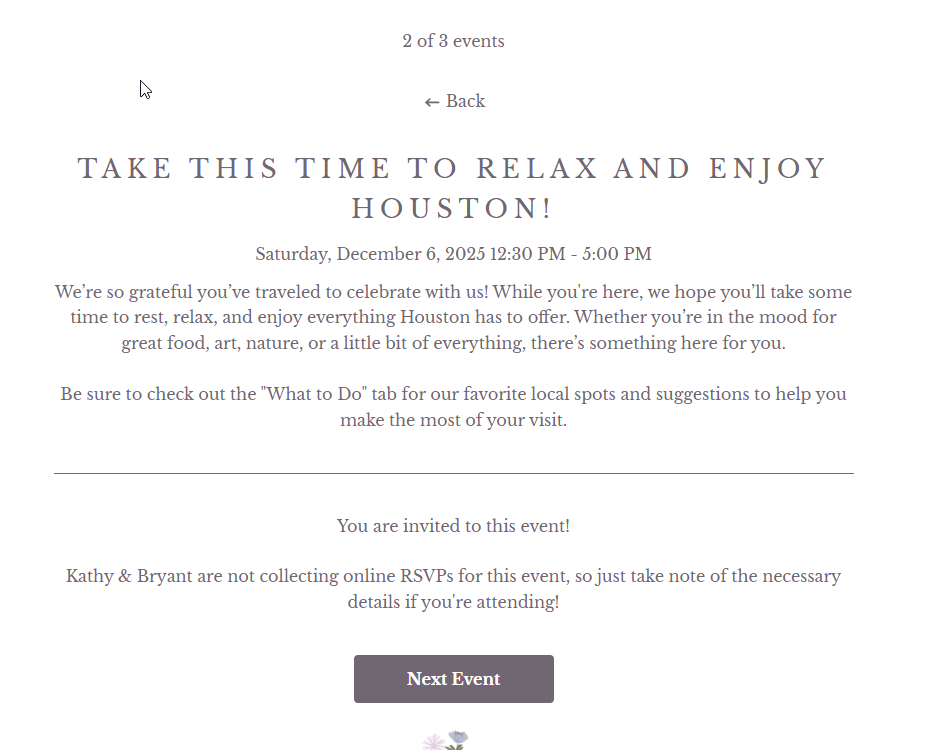Click the left arrow icon beside Back
Screen dimensions: 934x750
pos(432,102)
